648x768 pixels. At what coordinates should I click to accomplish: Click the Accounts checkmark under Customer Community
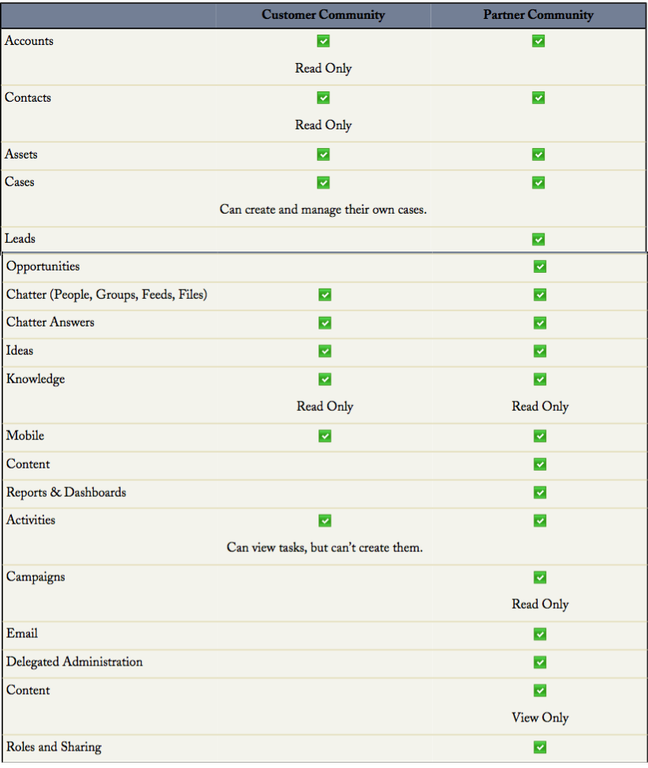click(323, 41)
